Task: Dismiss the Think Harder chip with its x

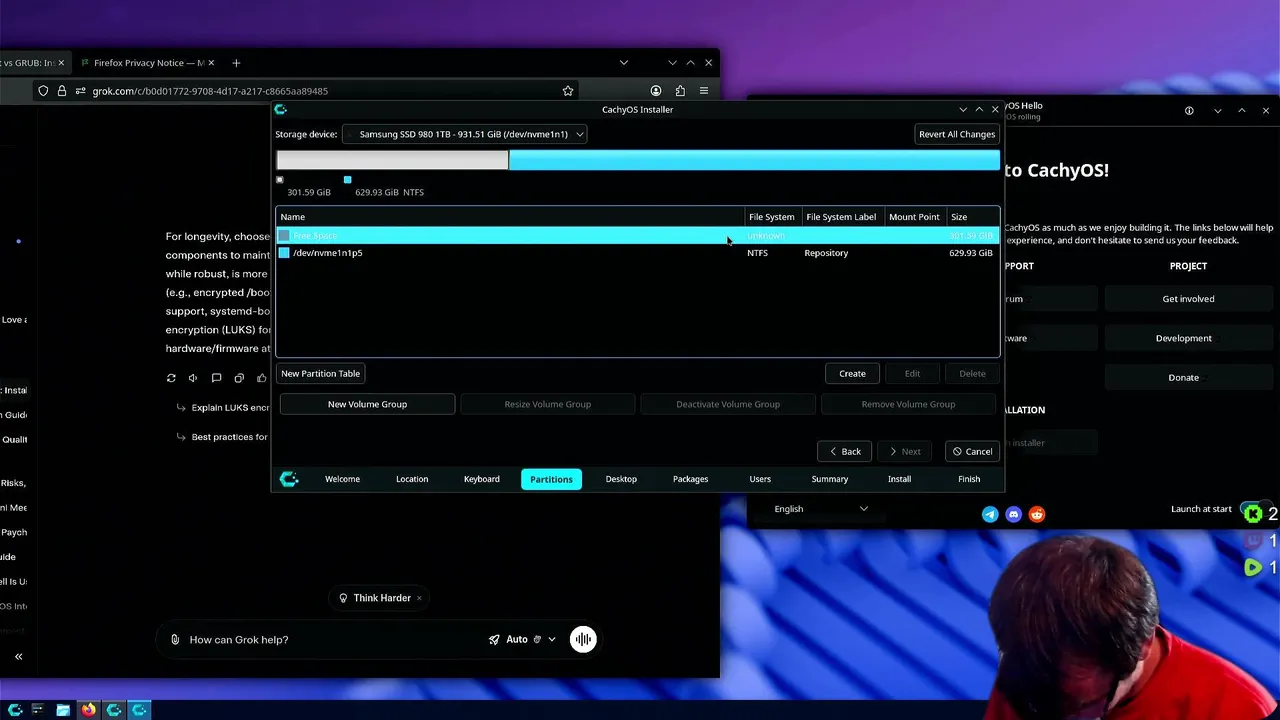Action: click(x=419, y=598)
